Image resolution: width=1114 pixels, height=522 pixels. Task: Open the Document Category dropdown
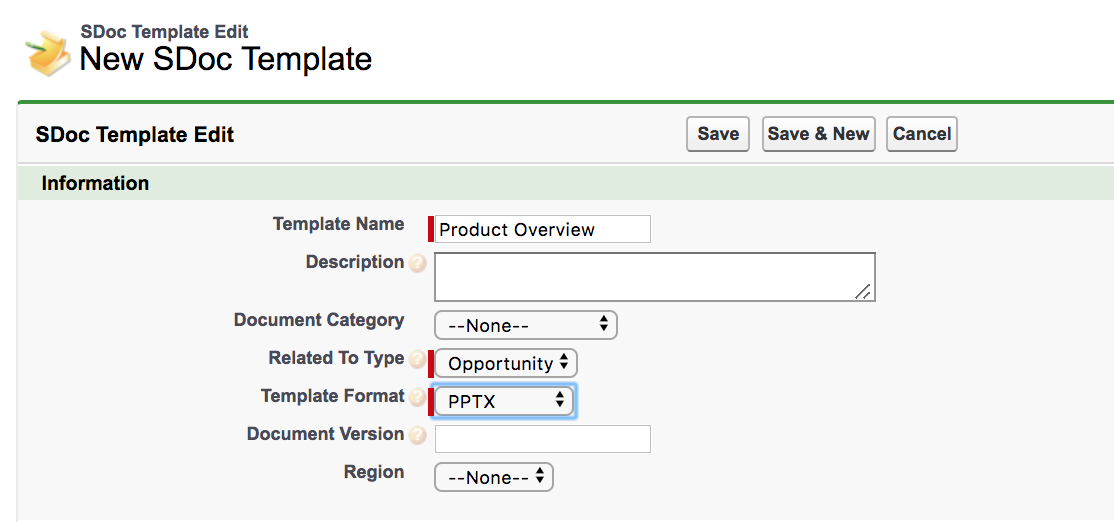tap(526, 325)
